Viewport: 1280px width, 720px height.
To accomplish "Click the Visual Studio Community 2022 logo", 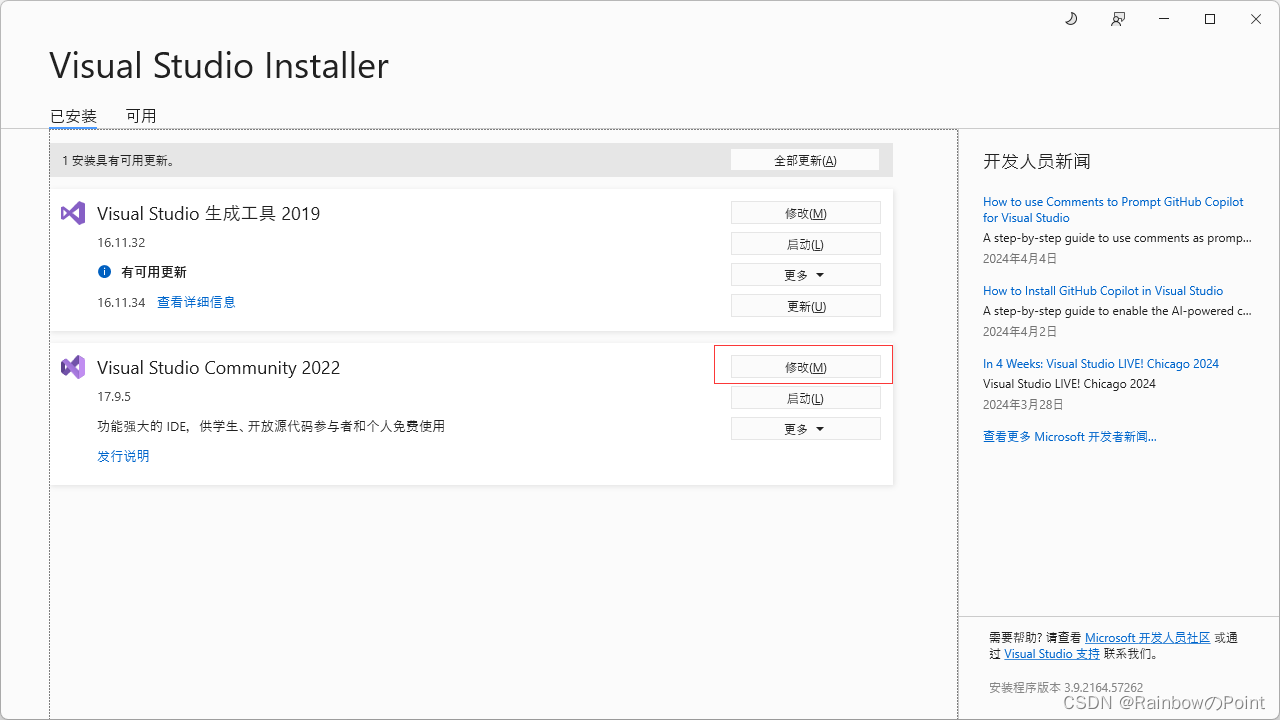I will click(73, 367).
